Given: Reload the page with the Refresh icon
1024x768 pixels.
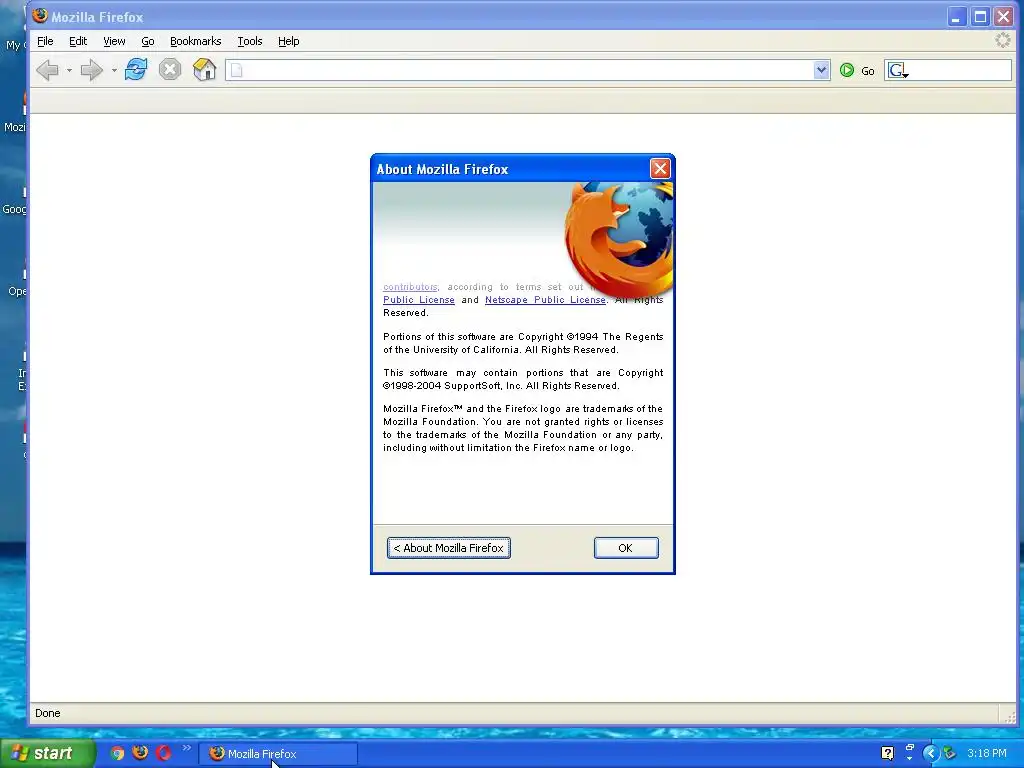Looking at the screenshot, I should point(136,69).
